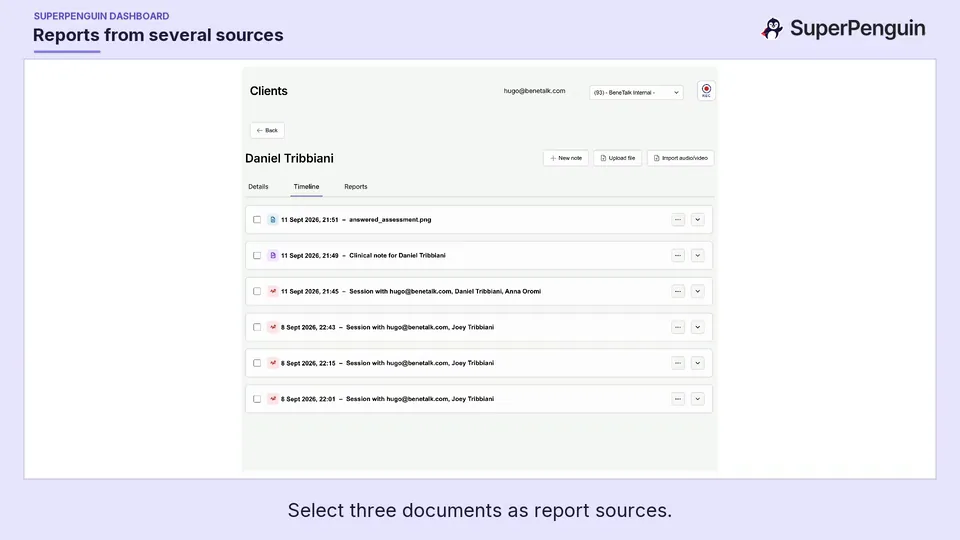
Task: Click the hugo@benetalk.com account text
Action: click(534, 91)
